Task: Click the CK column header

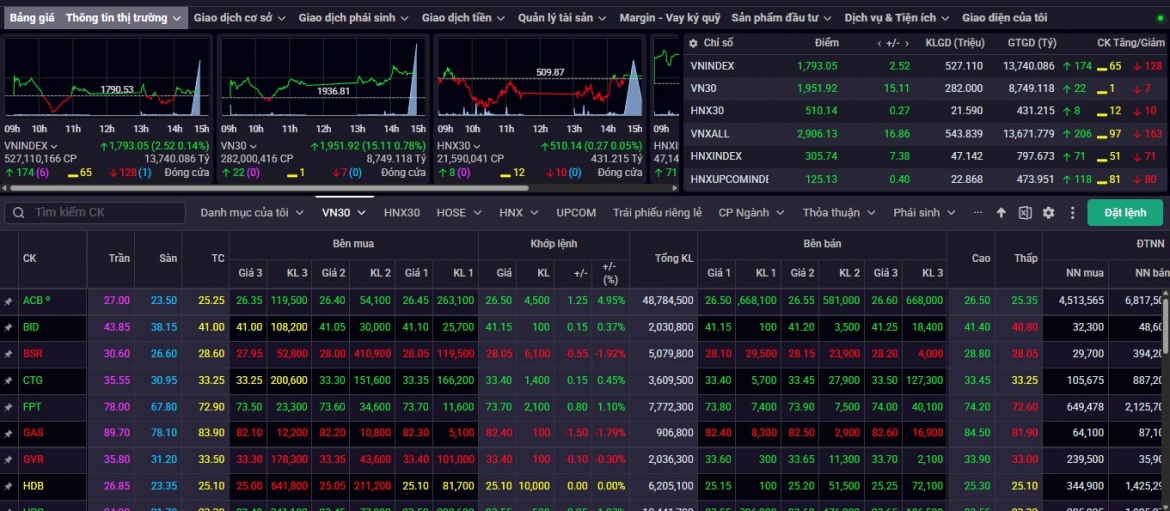Action: click(30, 259)
